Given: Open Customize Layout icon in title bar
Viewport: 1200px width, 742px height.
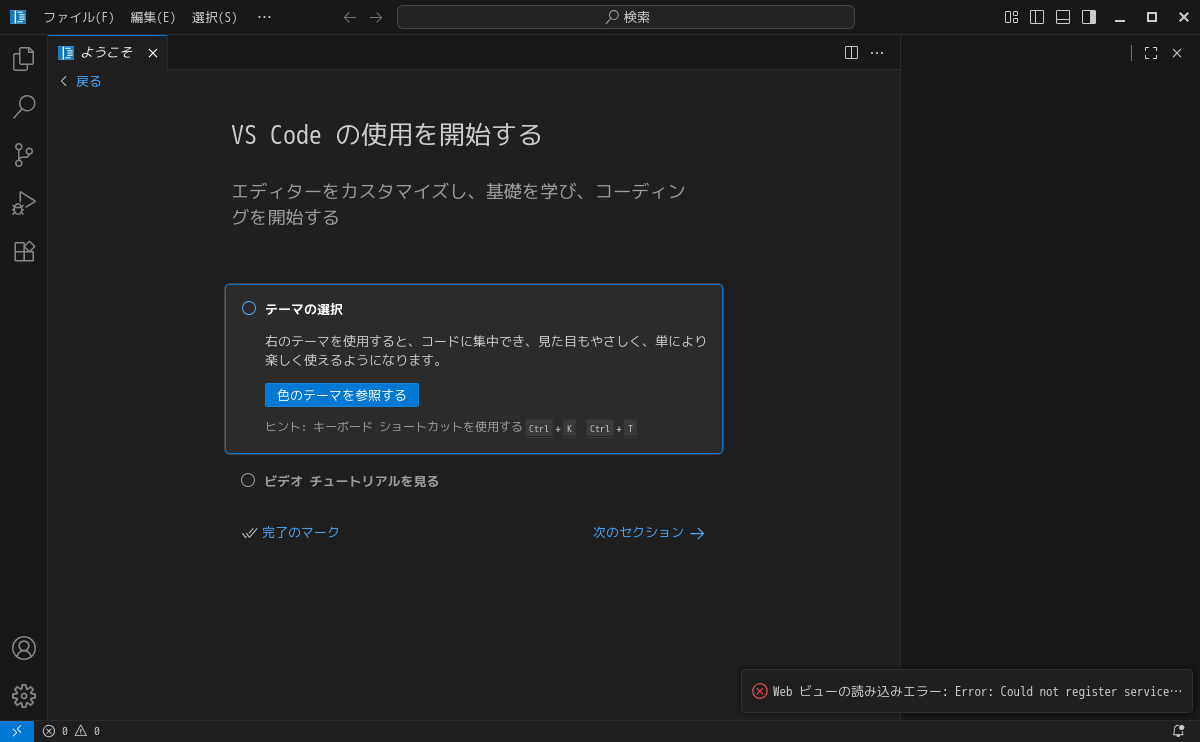Looking at the screenshot, I should (x=1011, y=17).
